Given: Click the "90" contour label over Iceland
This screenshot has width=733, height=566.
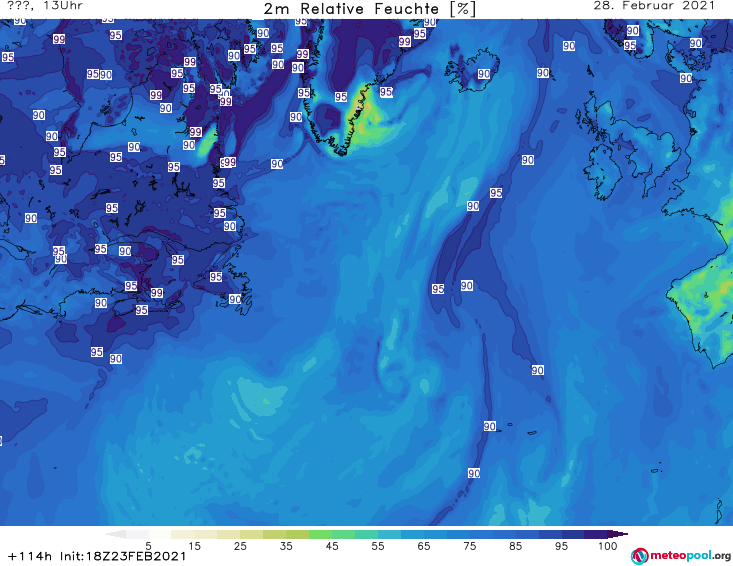Looking at the screenshot, I should [484, 74].
